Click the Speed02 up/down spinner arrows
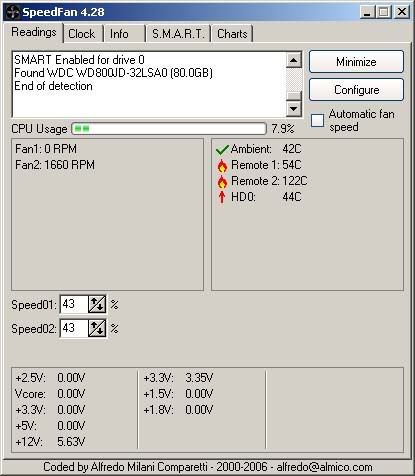Screen dimensions: 415x476 pos(97,328)
